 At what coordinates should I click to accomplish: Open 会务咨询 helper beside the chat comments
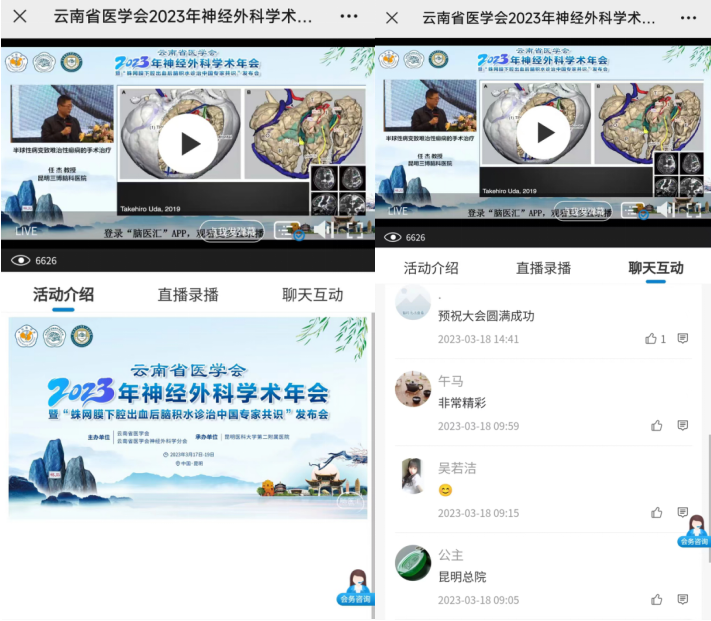click(694, 529)
